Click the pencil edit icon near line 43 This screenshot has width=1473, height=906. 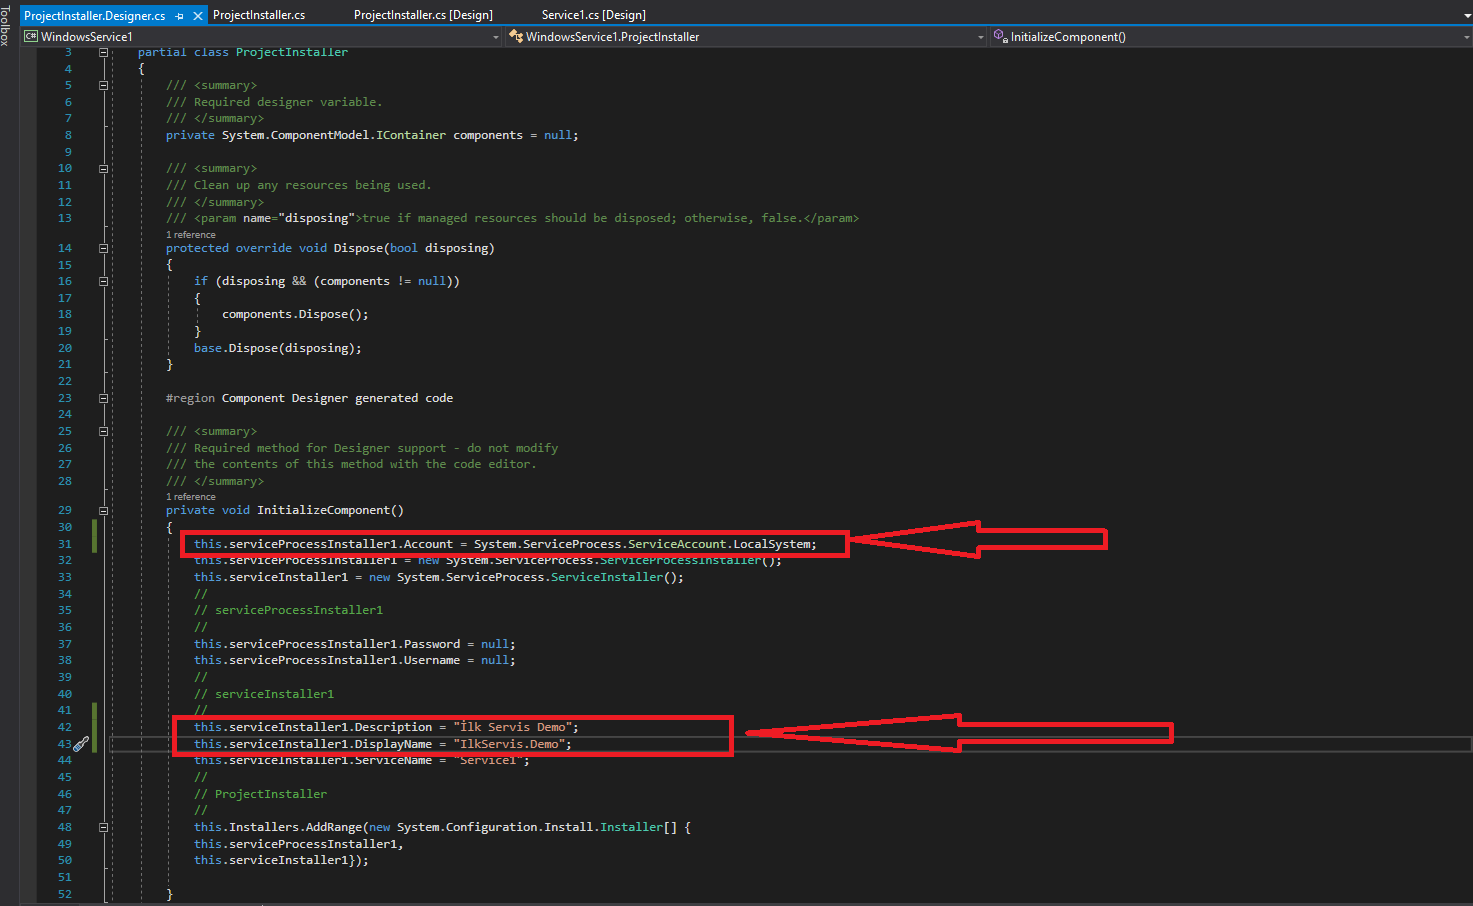pos(82,743)
